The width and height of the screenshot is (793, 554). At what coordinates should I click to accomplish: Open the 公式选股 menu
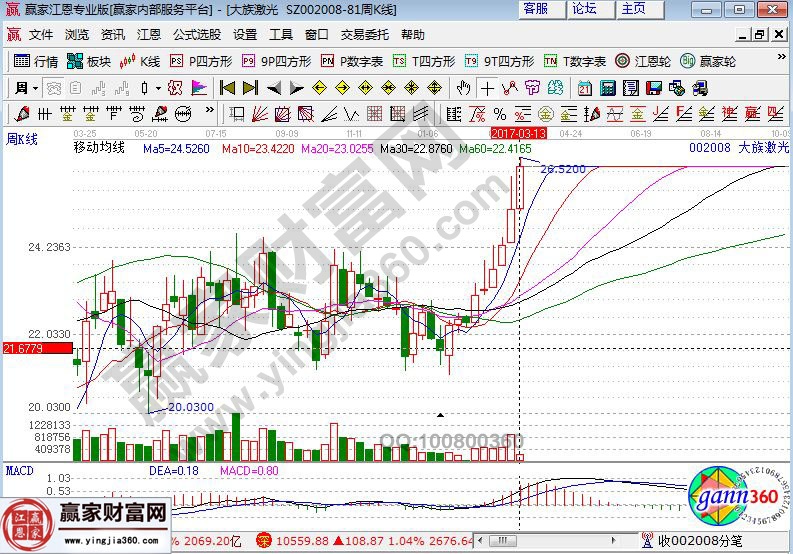pyautogui.click(x=197, y=34)
